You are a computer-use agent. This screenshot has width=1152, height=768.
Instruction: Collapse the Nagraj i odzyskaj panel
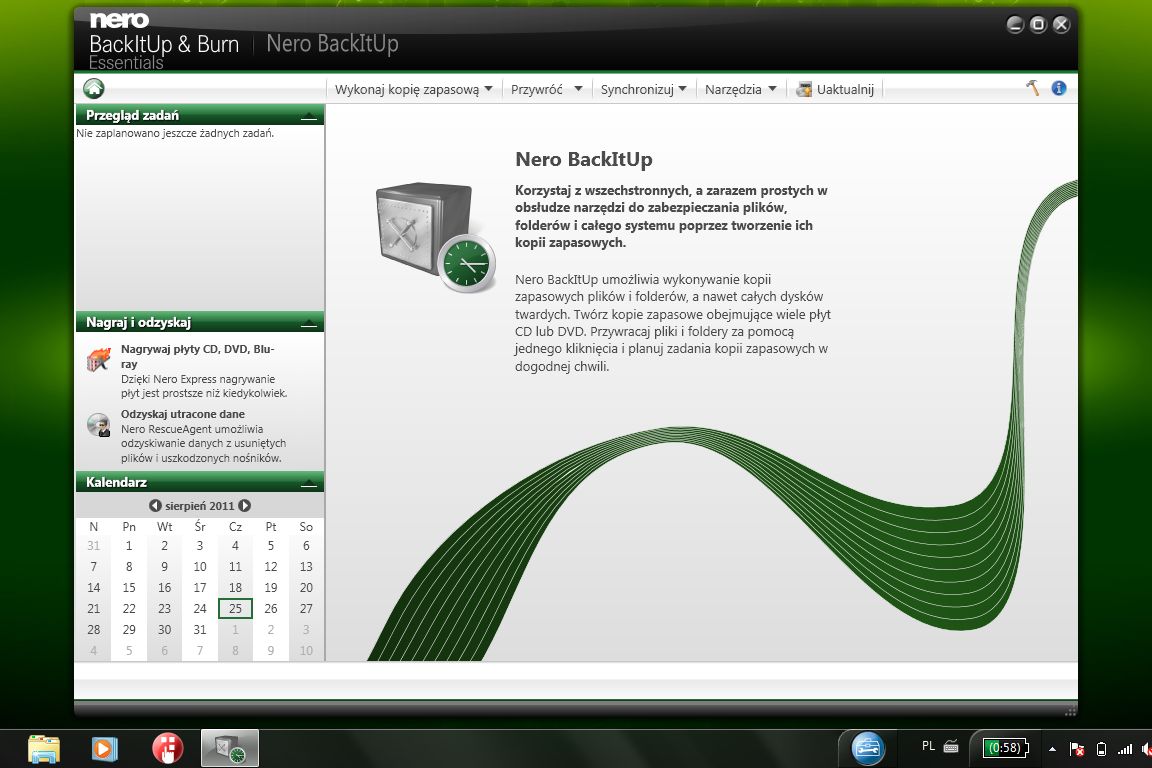[309, 323]
